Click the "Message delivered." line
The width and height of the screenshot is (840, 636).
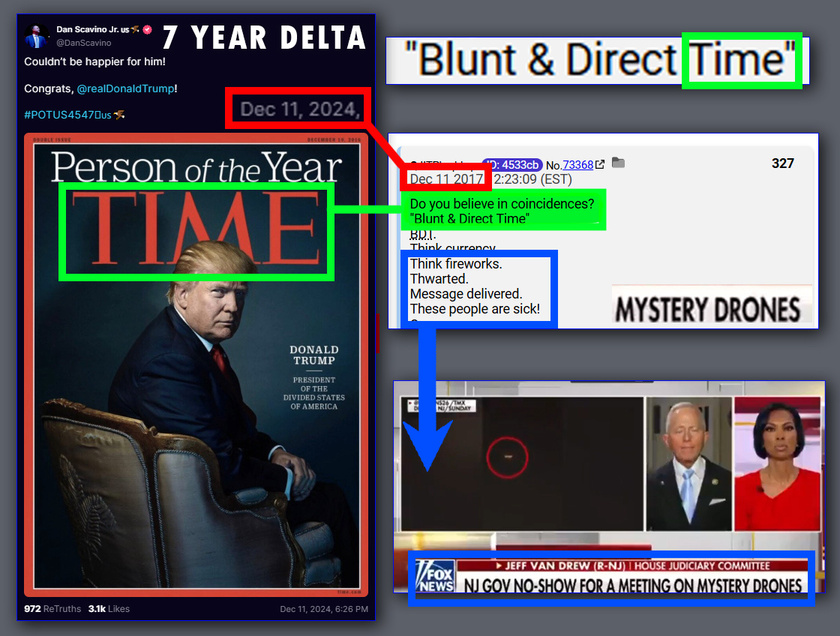click(466, 294)
